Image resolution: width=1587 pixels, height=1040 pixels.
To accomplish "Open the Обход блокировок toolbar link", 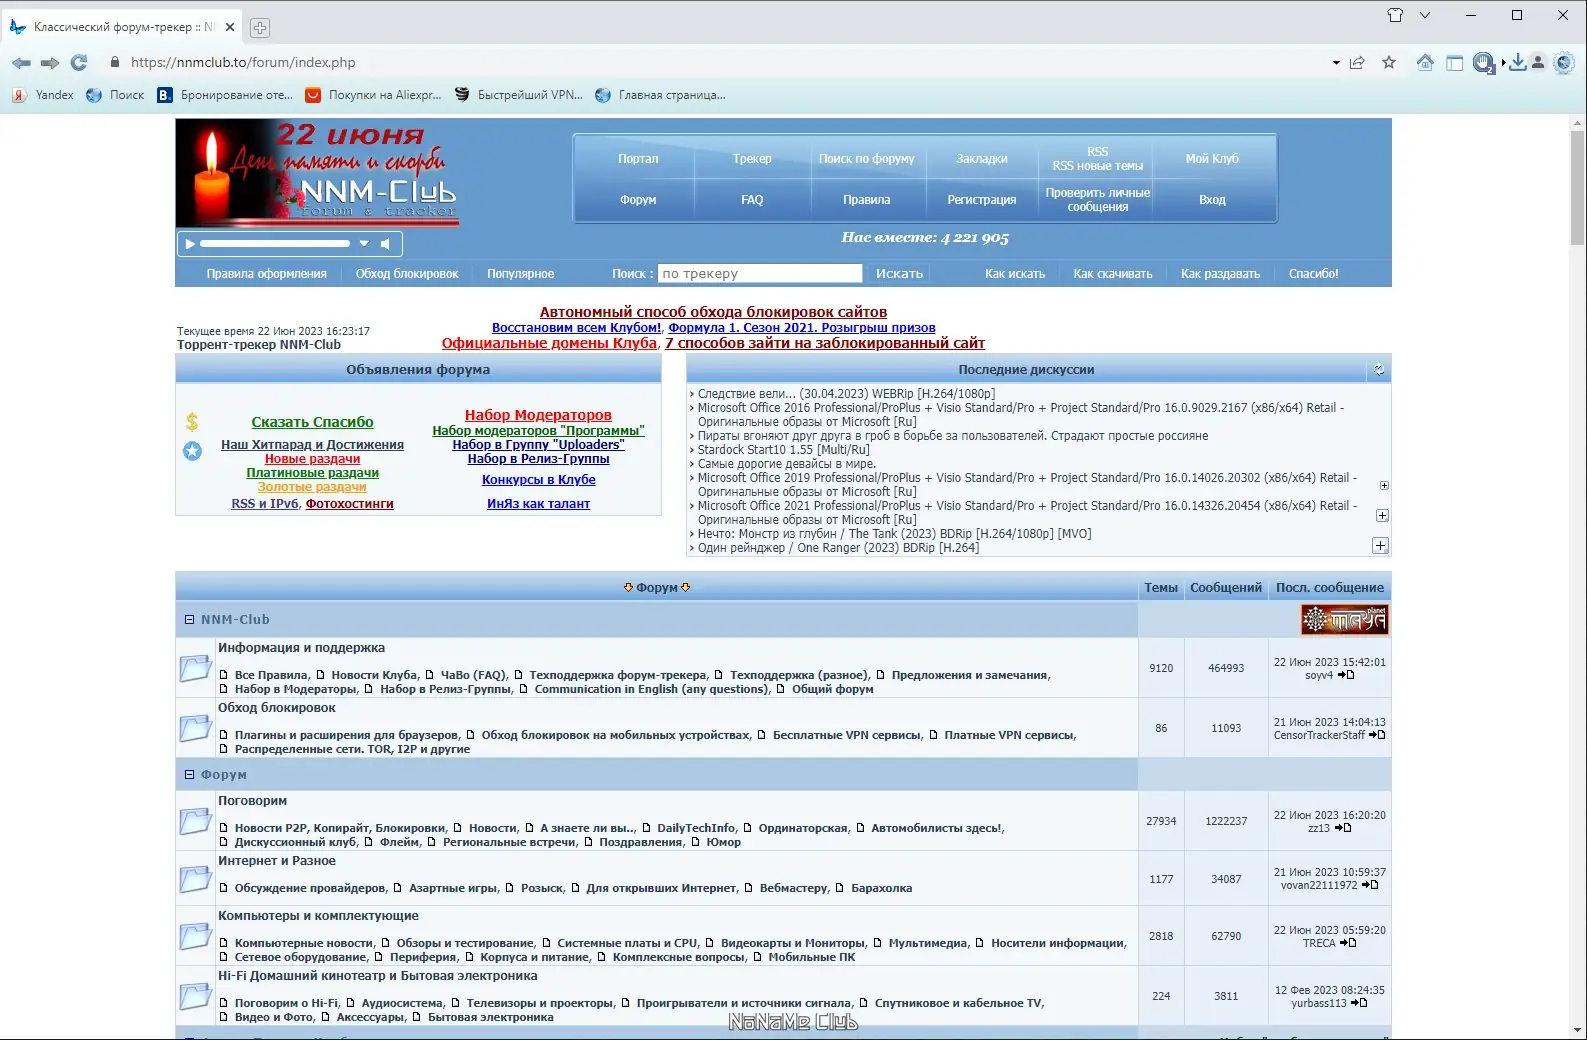I will (x=407, y=273).
